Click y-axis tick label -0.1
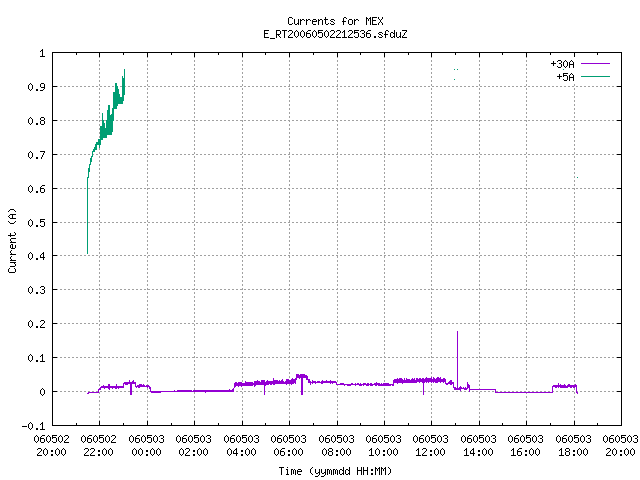 [33, 426]
